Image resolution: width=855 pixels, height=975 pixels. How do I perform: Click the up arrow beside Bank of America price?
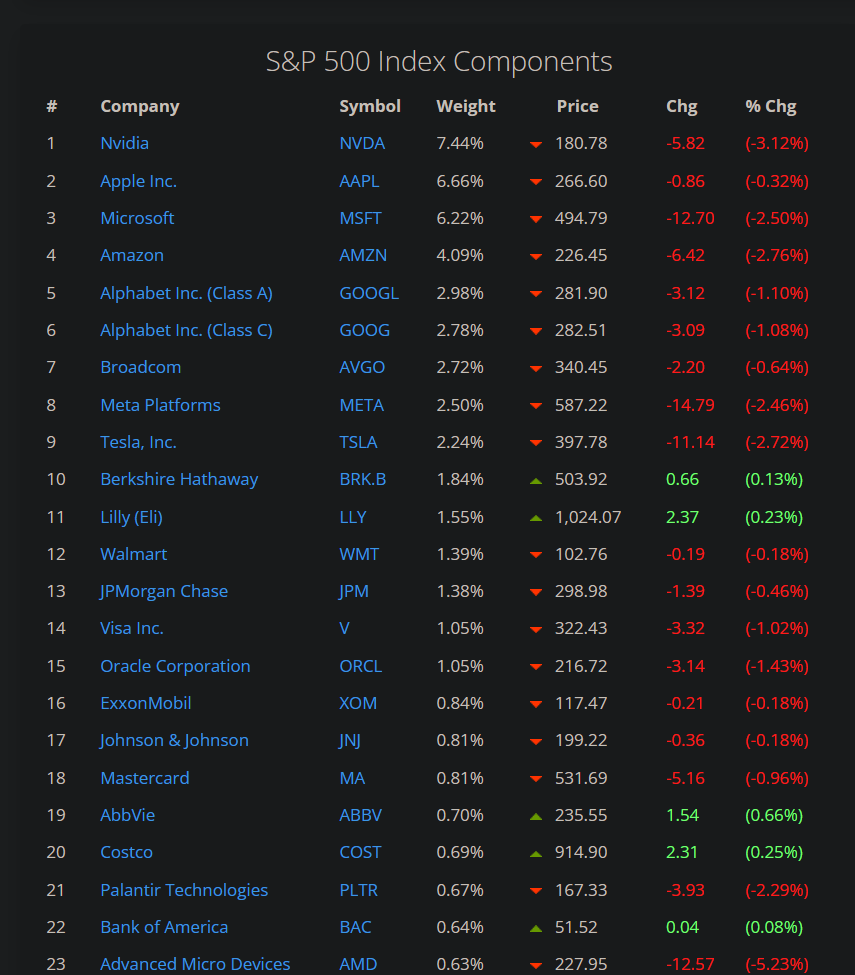pos(536,928)
